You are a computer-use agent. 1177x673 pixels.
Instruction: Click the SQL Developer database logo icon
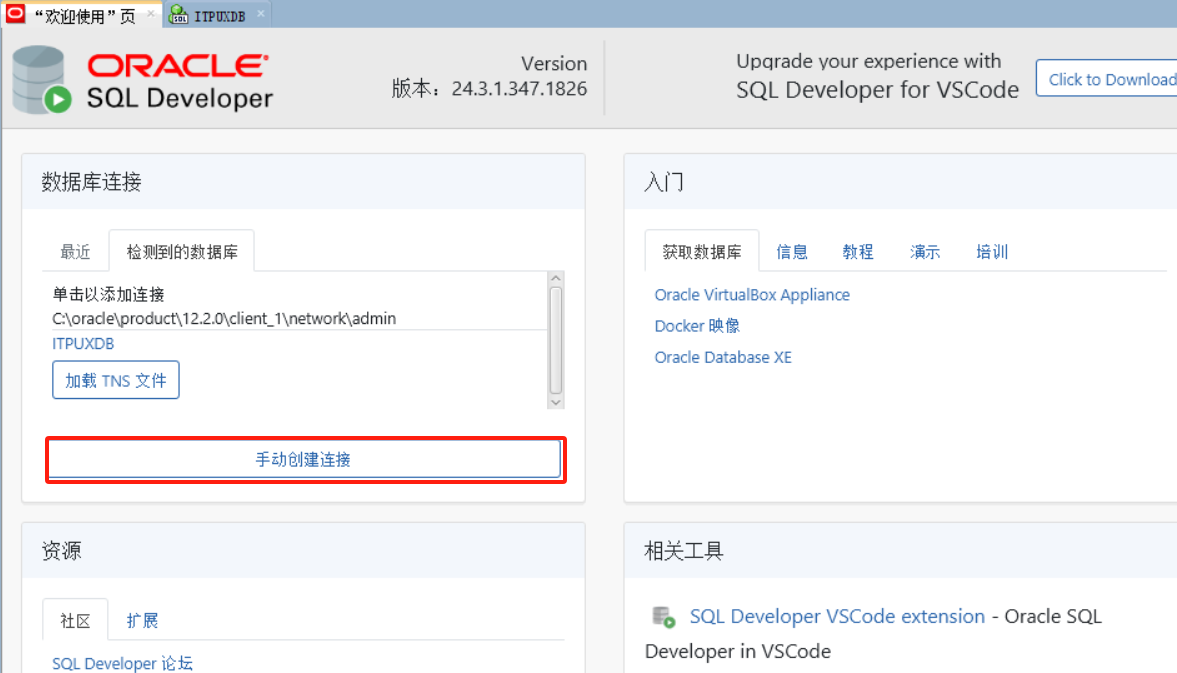(x=42, y=80)
